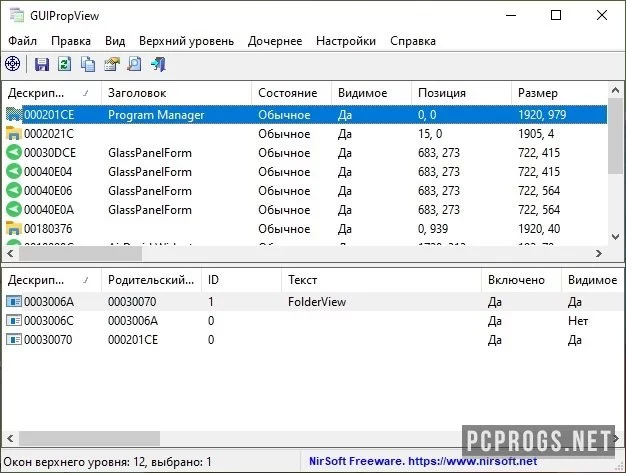Click status text Окон верхнего уровня: 12

[75, 462]
